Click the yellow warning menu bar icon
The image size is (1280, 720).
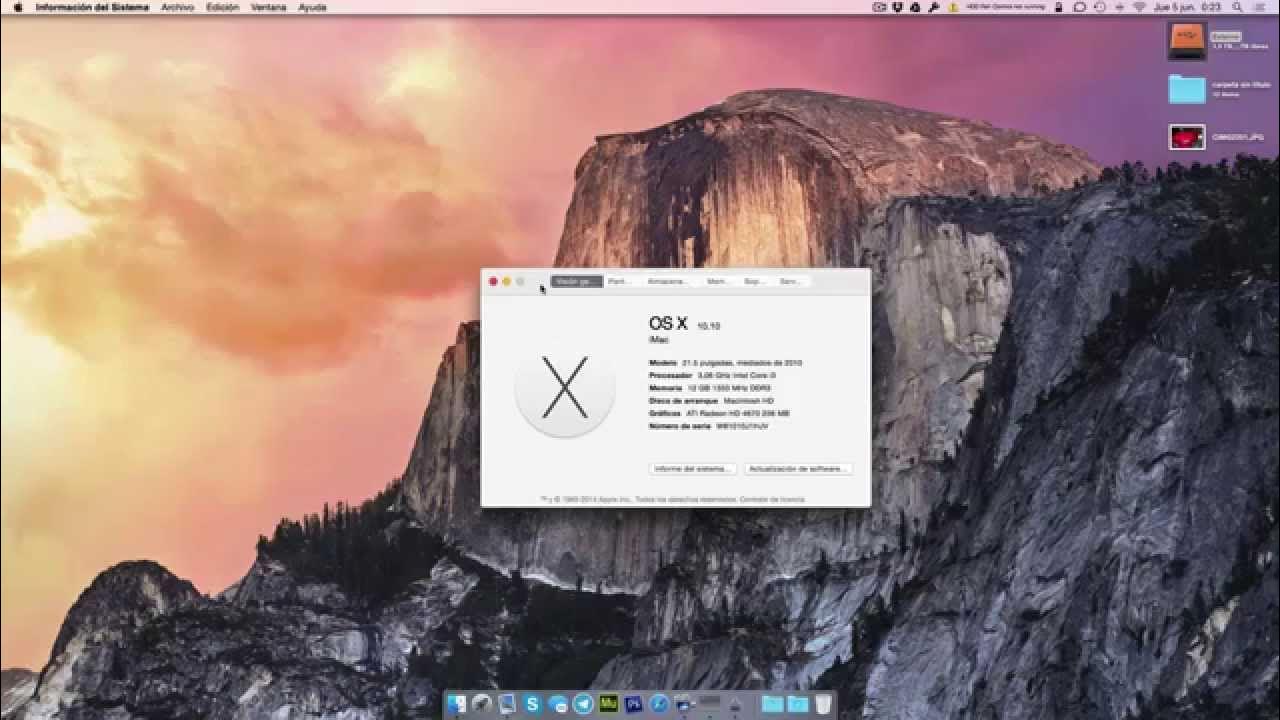953,7
